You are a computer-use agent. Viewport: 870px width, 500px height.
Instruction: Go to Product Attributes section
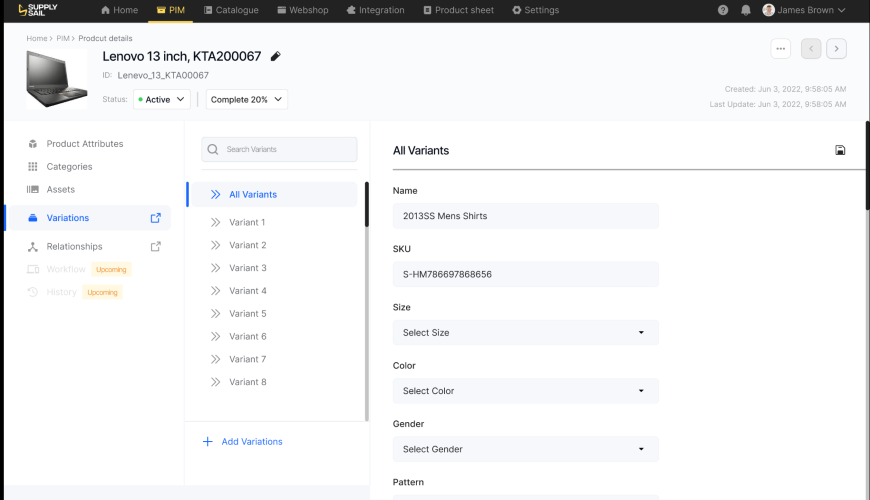click(x=85, y=144)
